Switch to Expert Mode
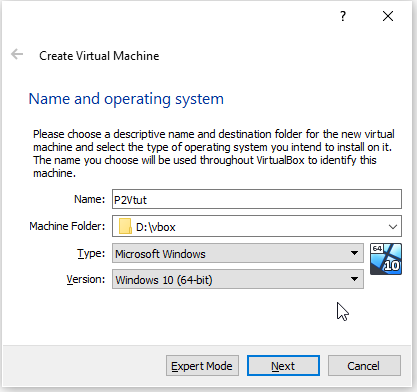Screen dimensions: 417x392 (202, 366)
